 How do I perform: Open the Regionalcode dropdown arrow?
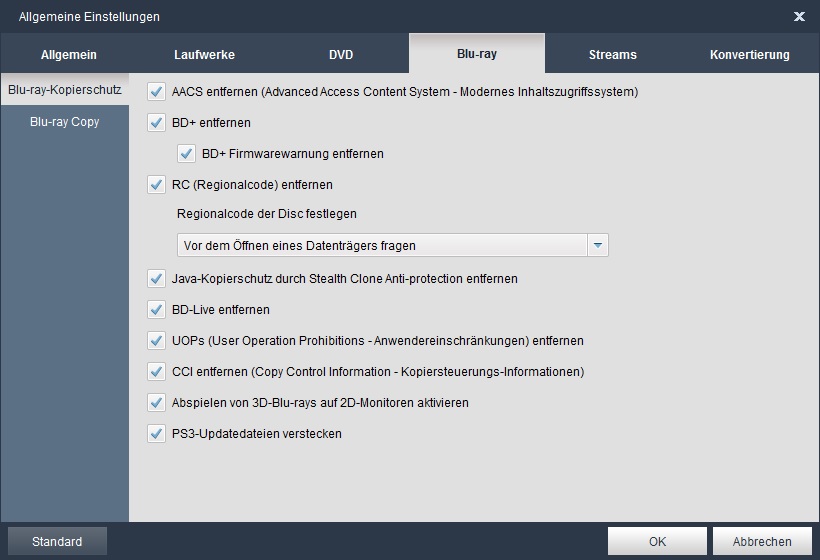pyautogui.click(x=598, y=245)
